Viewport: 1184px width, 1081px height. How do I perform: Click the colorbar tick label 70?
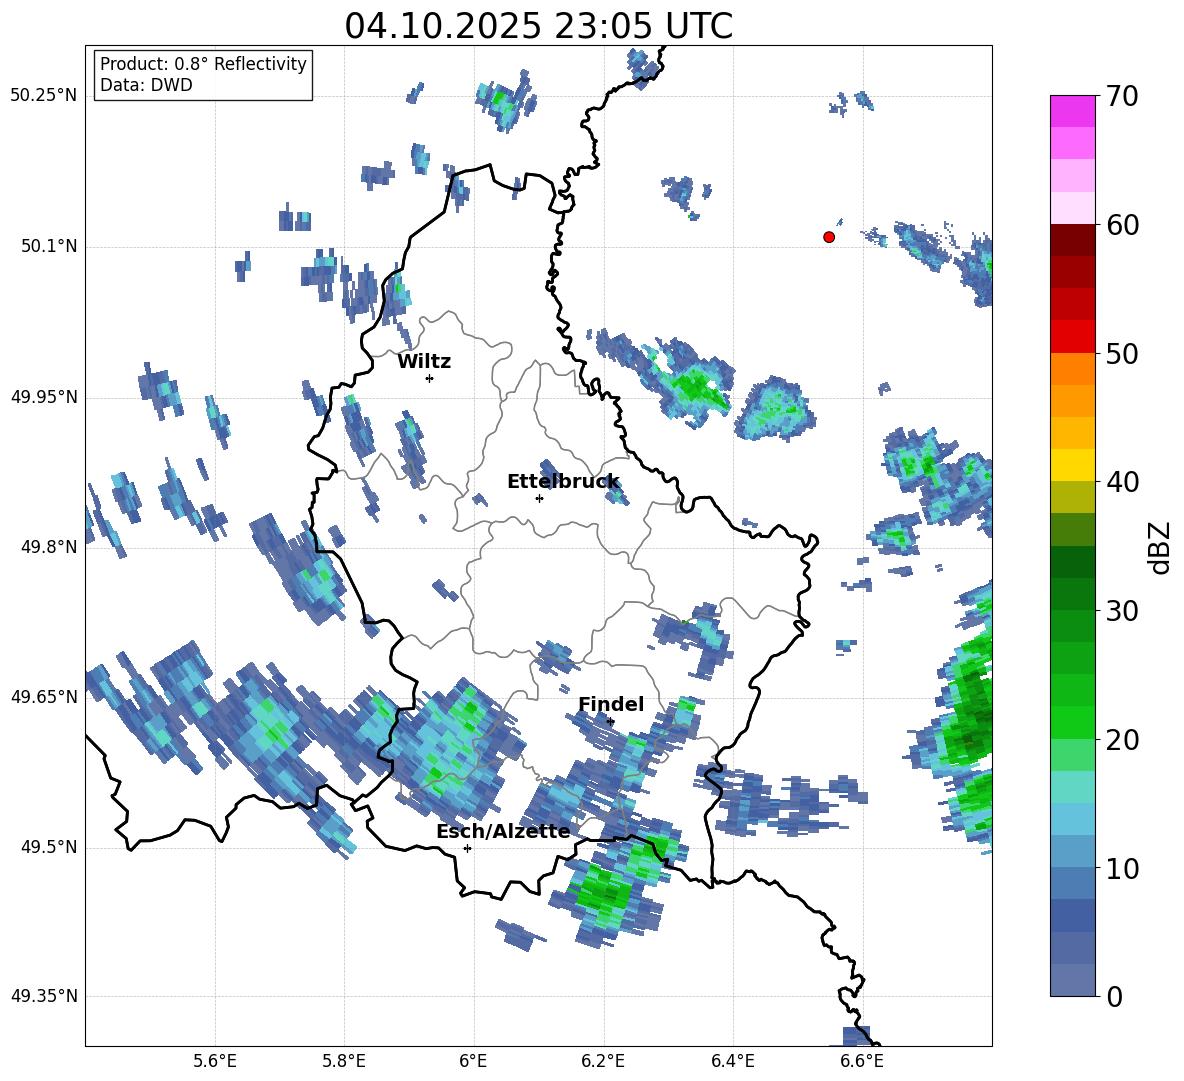[x=1122, y=96]
